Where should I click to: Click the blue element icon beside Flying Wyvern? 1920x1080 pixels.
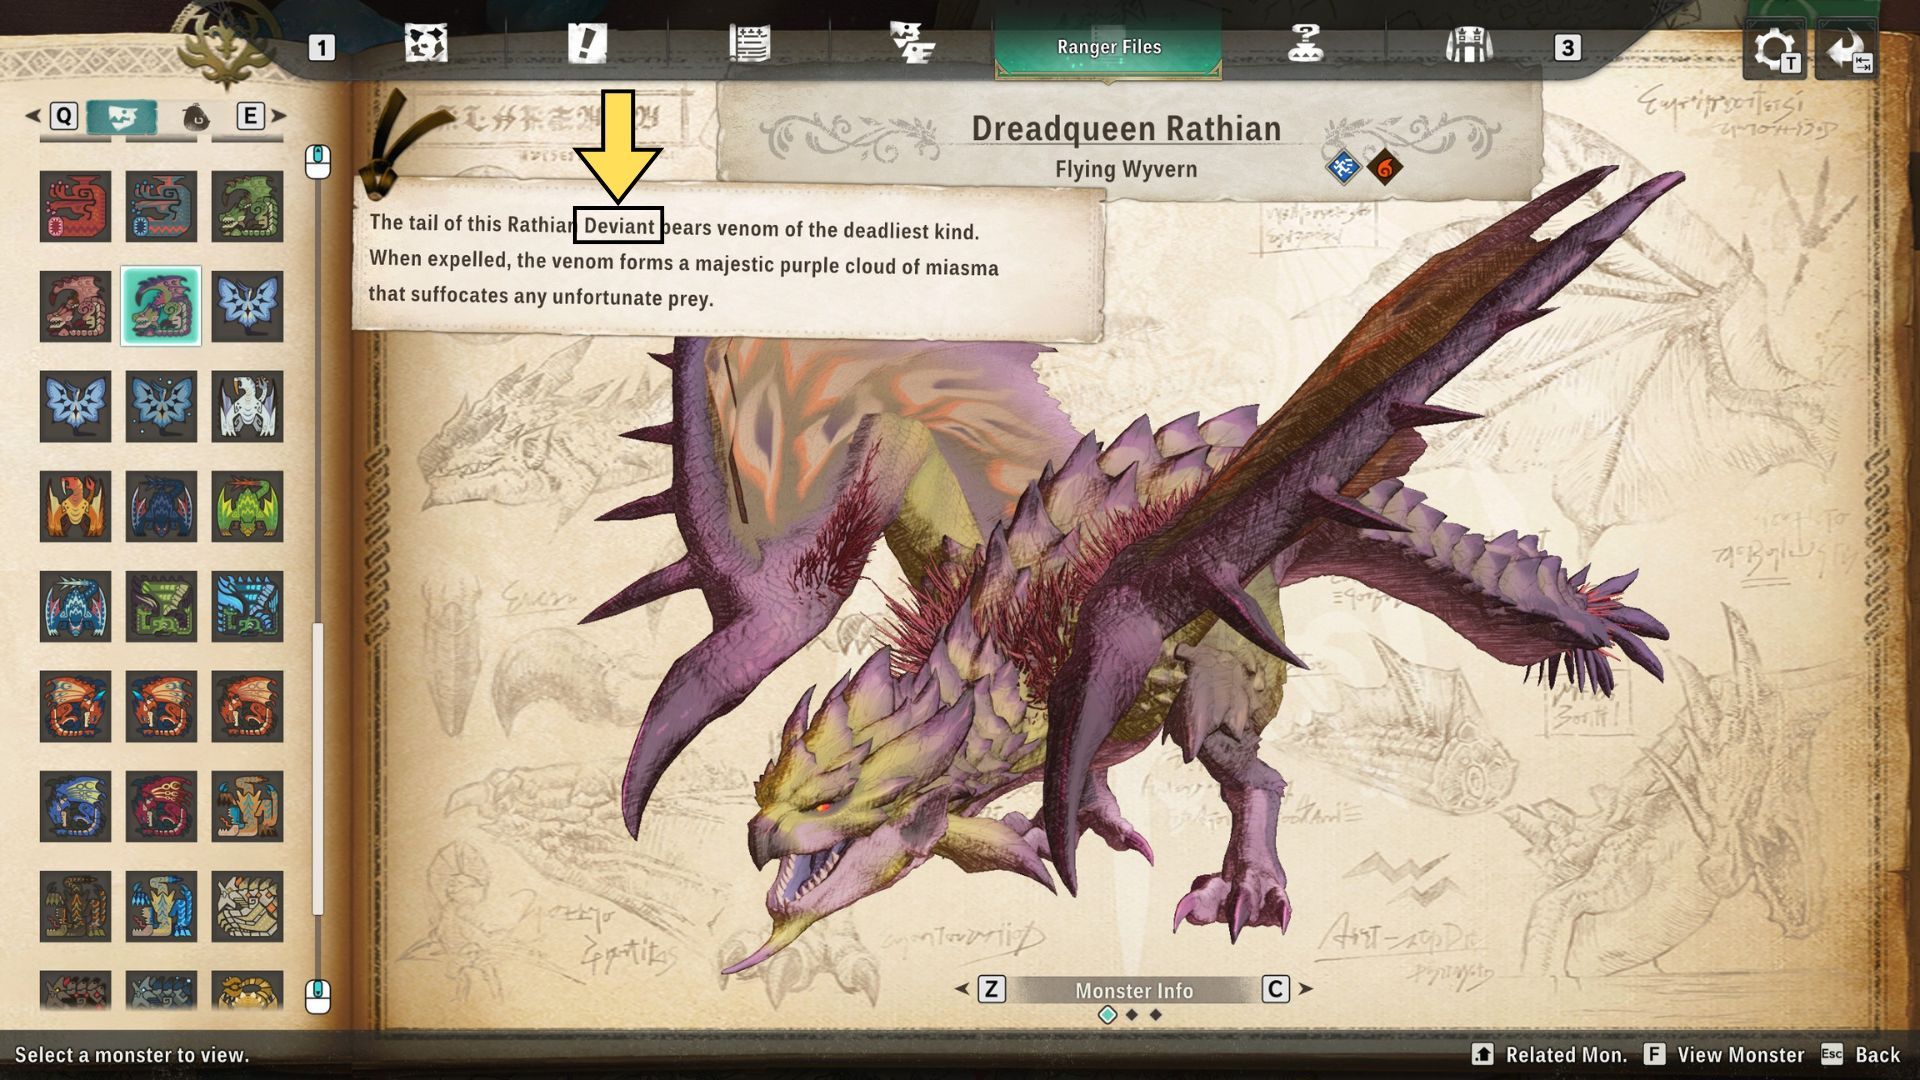click(1343, 168)
